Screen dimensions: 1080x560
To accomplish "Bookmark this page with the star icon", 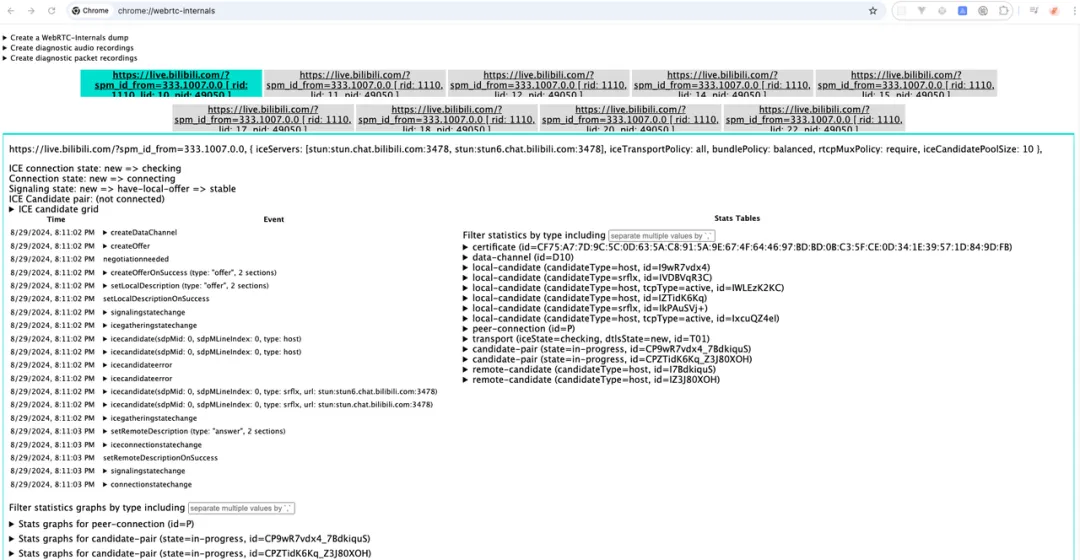I will tap(873, 11).
